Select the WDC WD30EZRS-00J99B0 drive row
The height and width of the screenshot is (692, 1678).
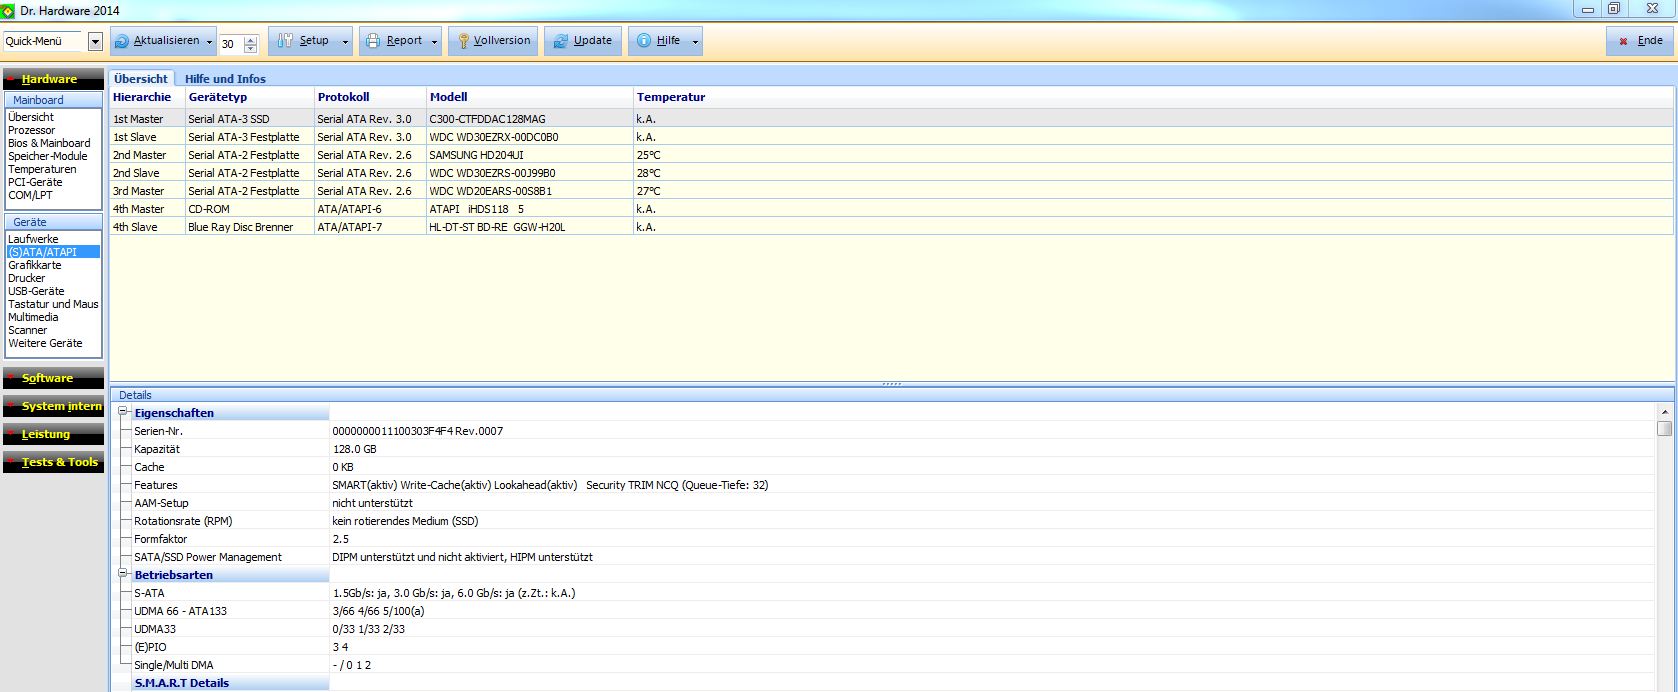coord(891,173)
